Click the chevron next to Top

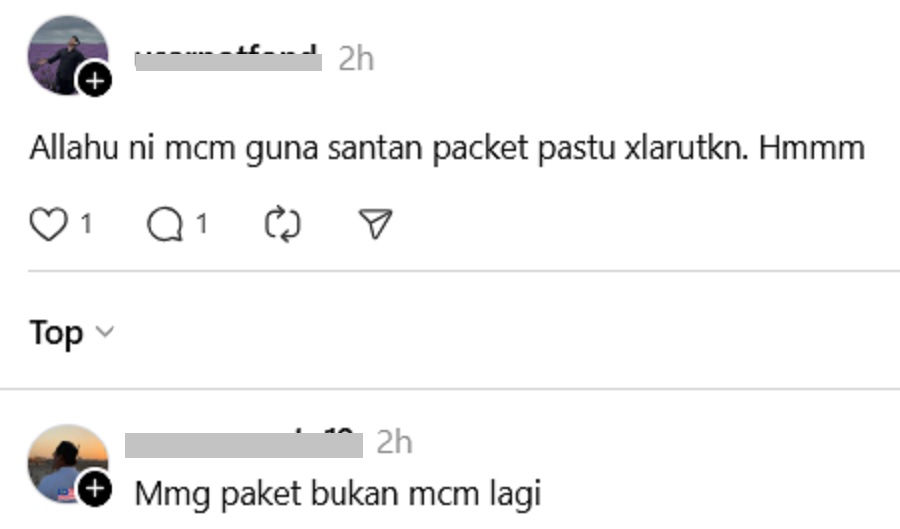(x=105, y=332)
